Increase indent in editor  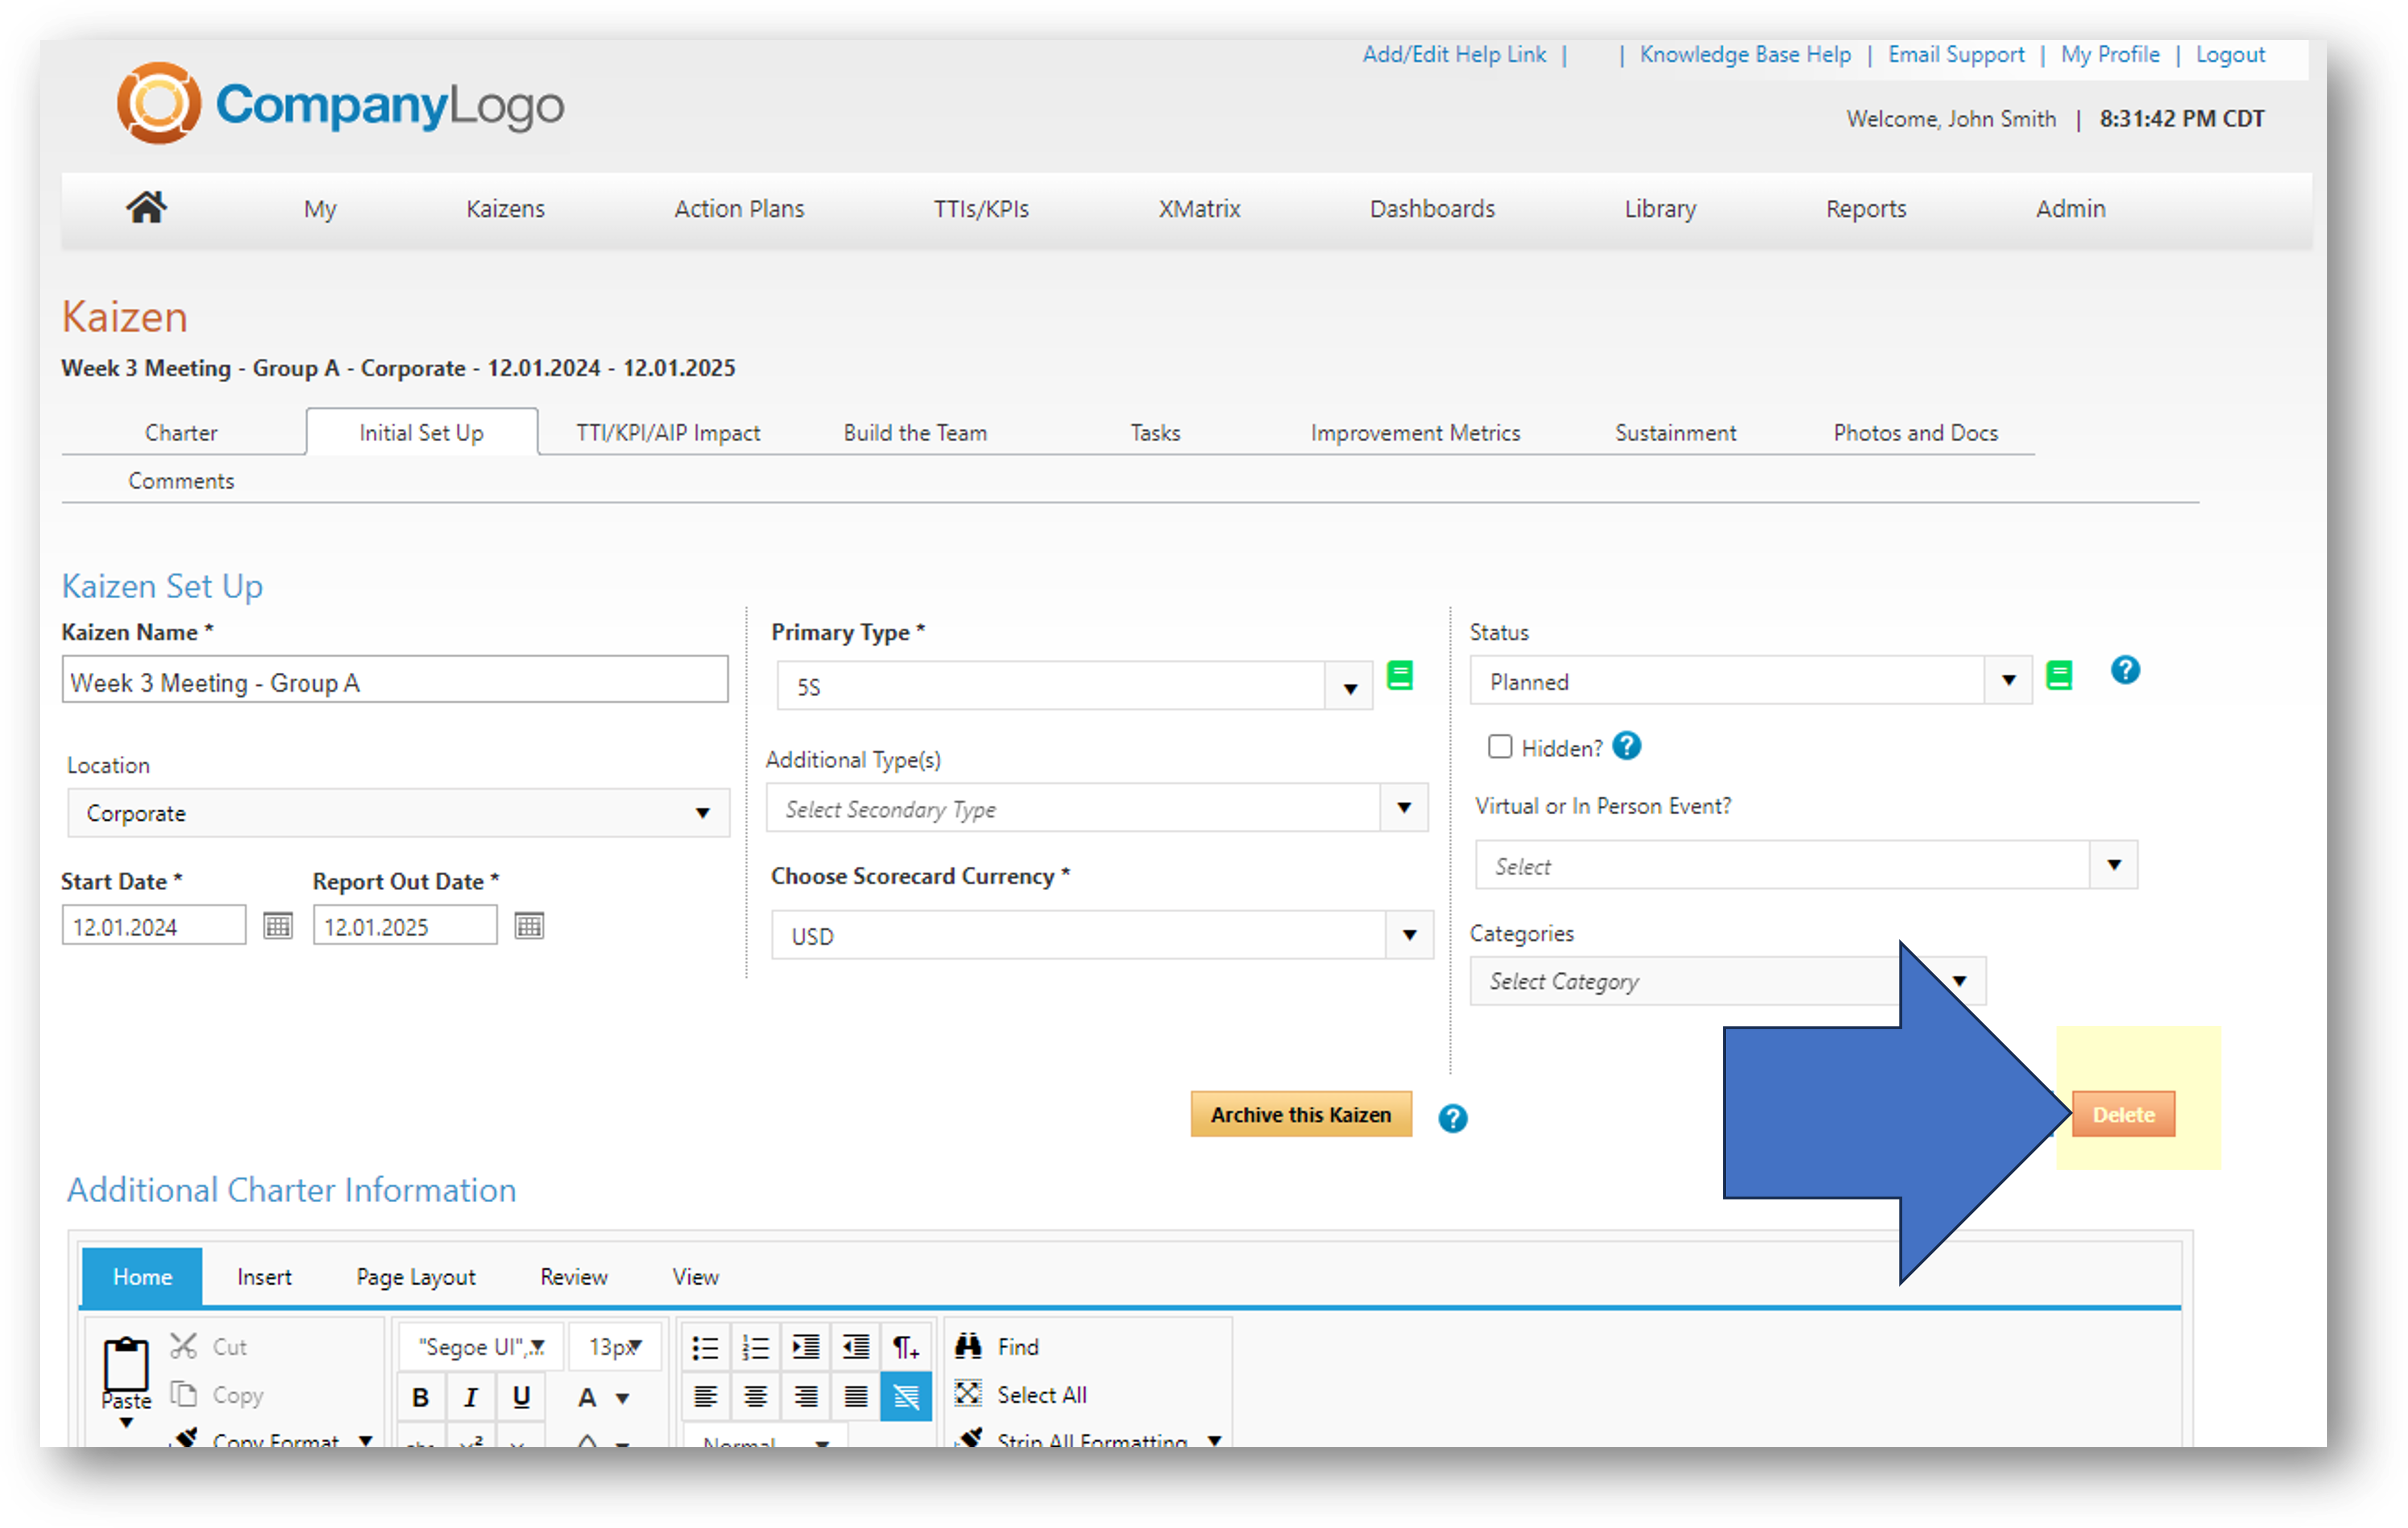click(806, 1347)
